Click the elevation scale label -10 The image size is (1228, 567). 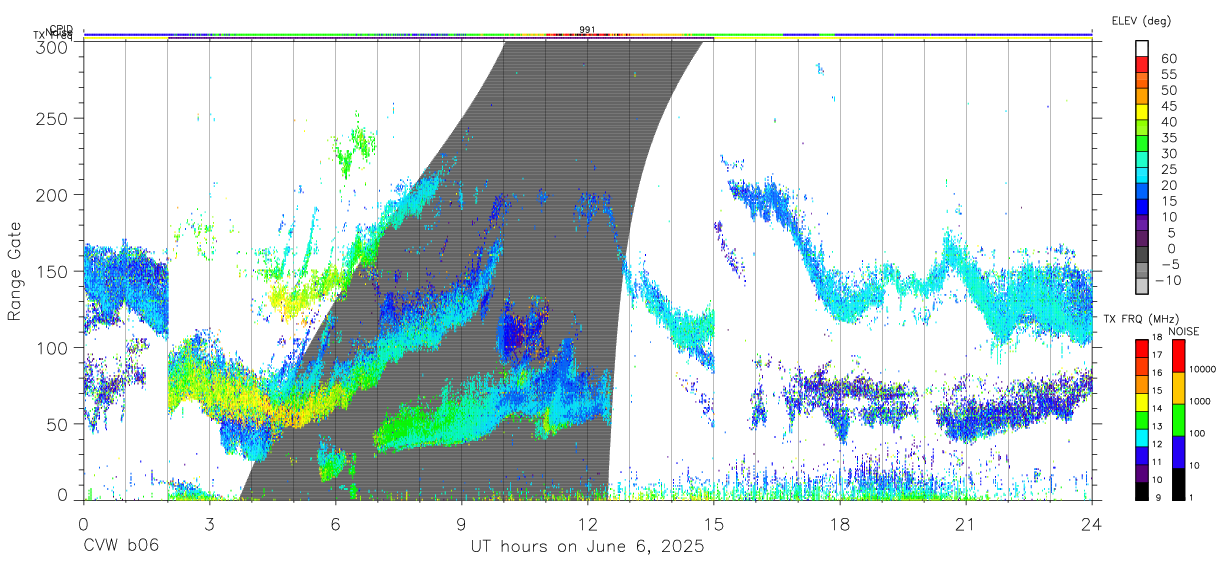click(1166, 280)
